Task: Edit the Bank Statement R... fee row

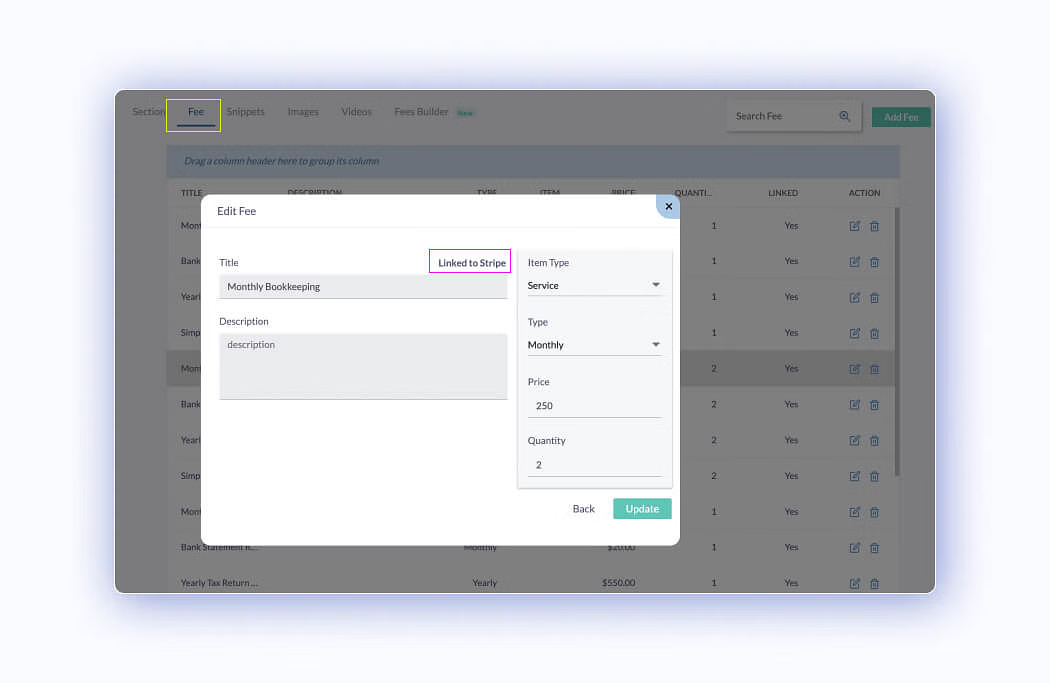Action: [854, 548]
